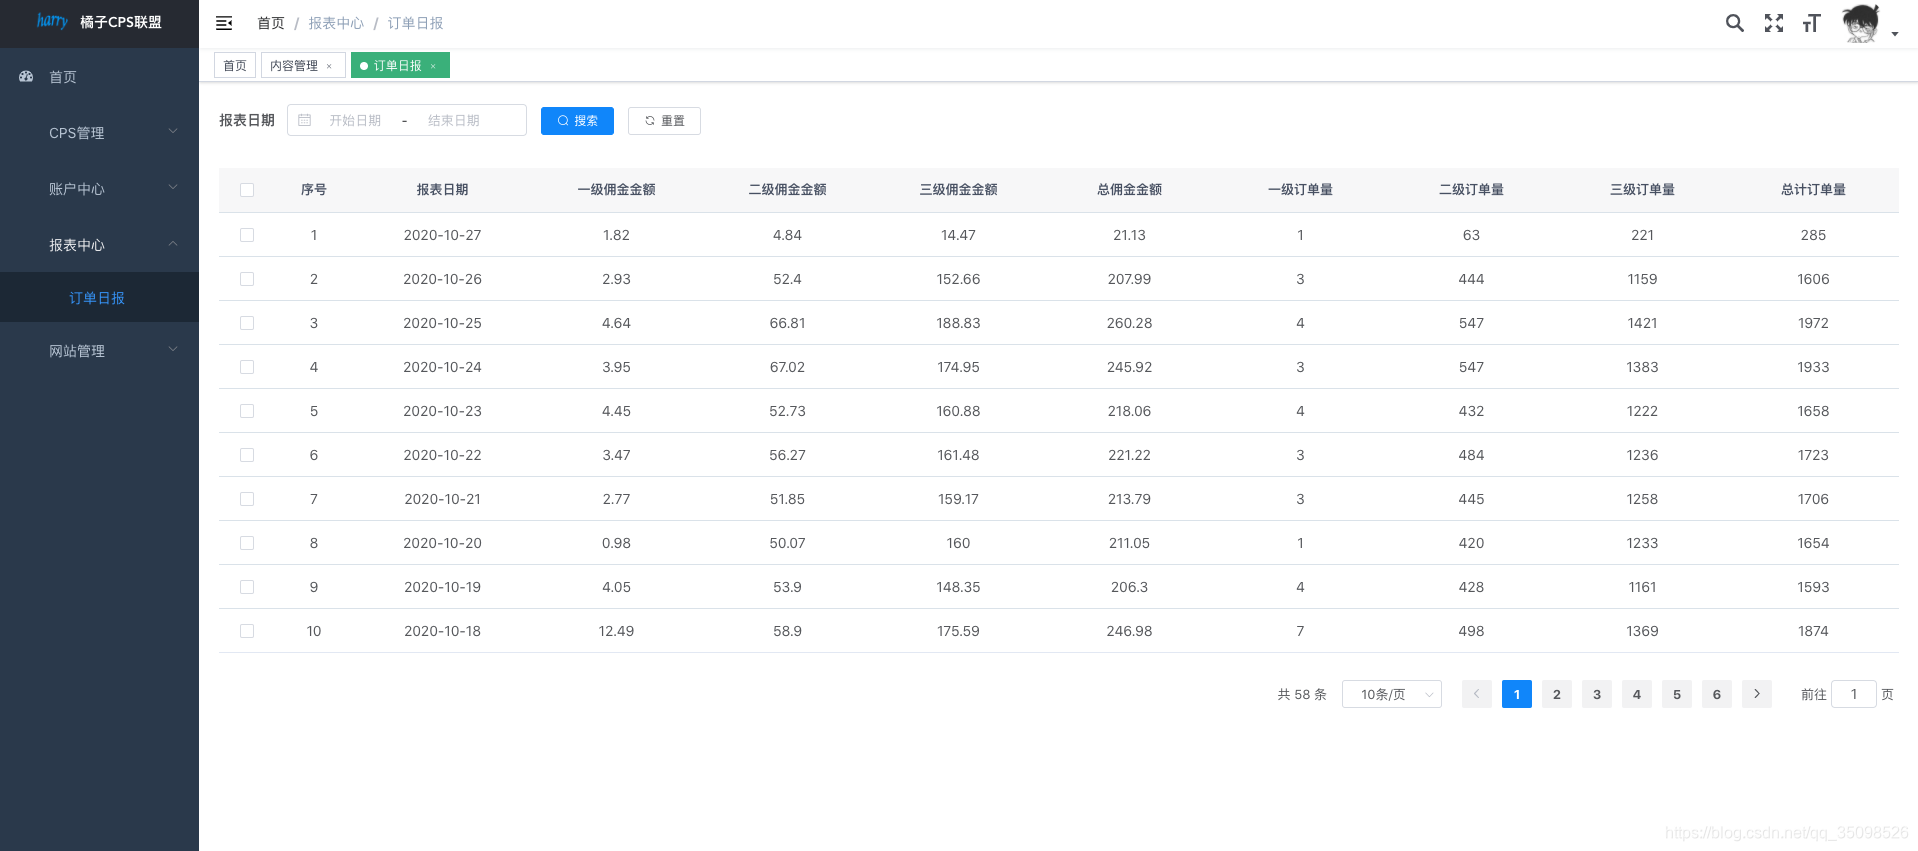Image resolution: width=1918 pixels, height=851 pixels.
Task: Check row 2020-10-24 checkbox
Action: 247,367
